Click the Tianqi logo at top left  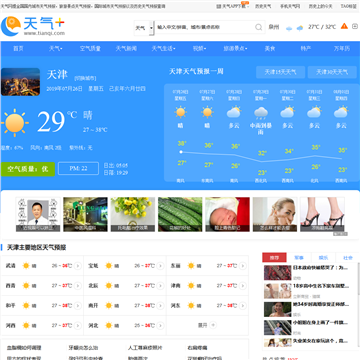click(x=33, y=26)
